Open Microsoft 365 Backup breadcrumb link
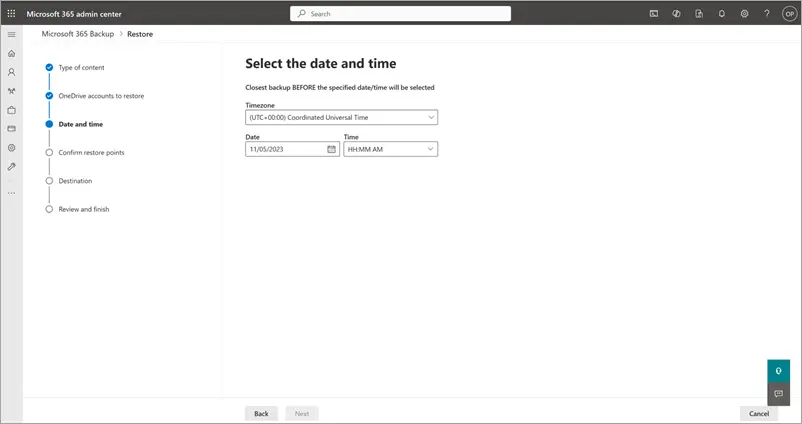Viewport: 802px width, 424px height. pyautogui.click(x=78, y=34)
